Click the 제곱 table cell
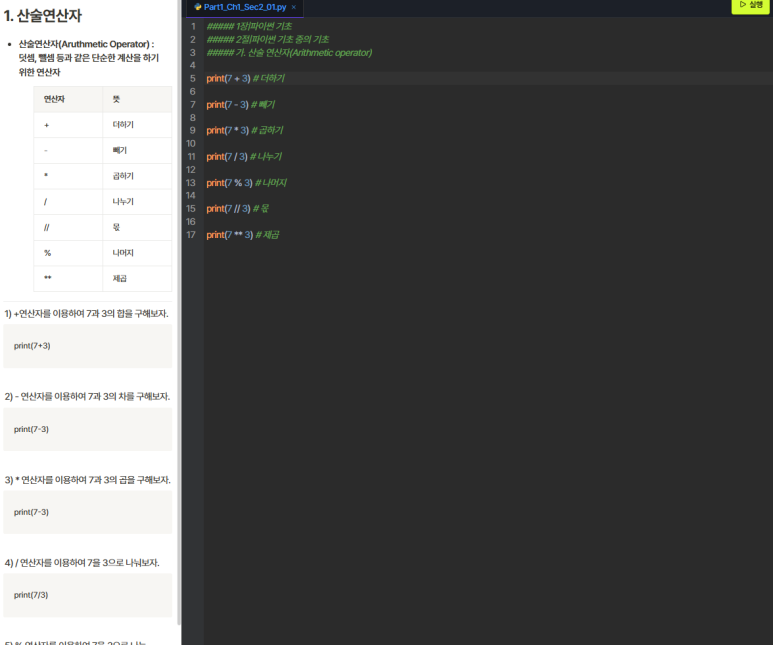The height and width of the screenshot is (645, 773). 137,279
